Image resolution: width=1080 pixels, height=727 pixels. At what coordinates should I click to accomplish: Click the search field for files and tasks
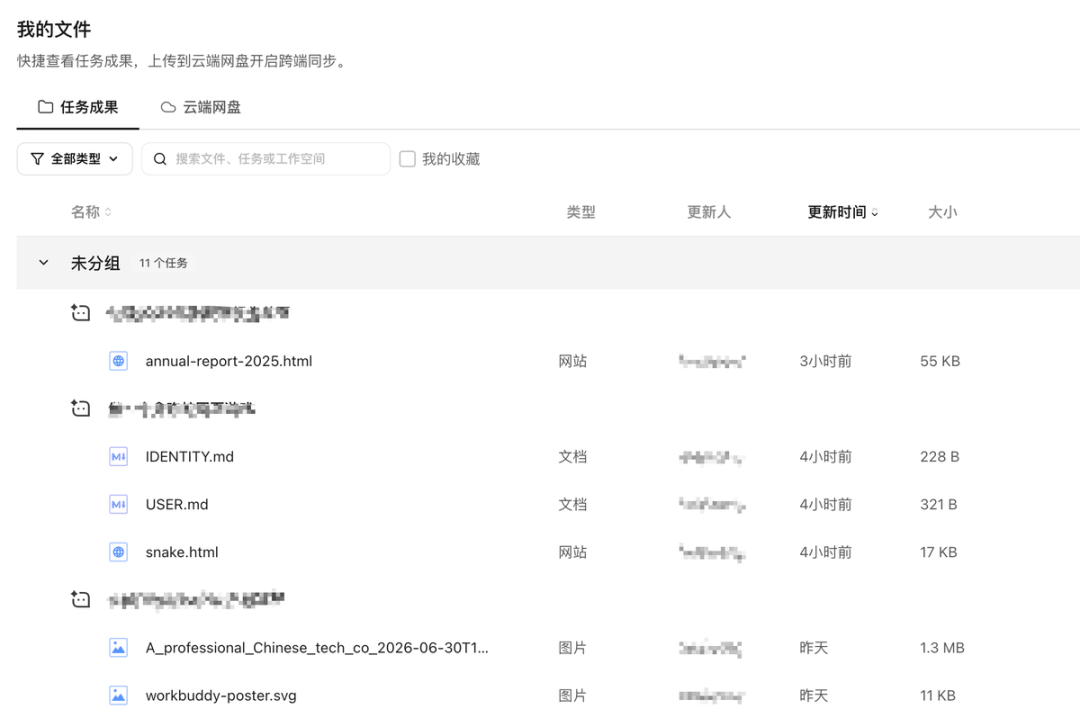click(x=266, y=159)
